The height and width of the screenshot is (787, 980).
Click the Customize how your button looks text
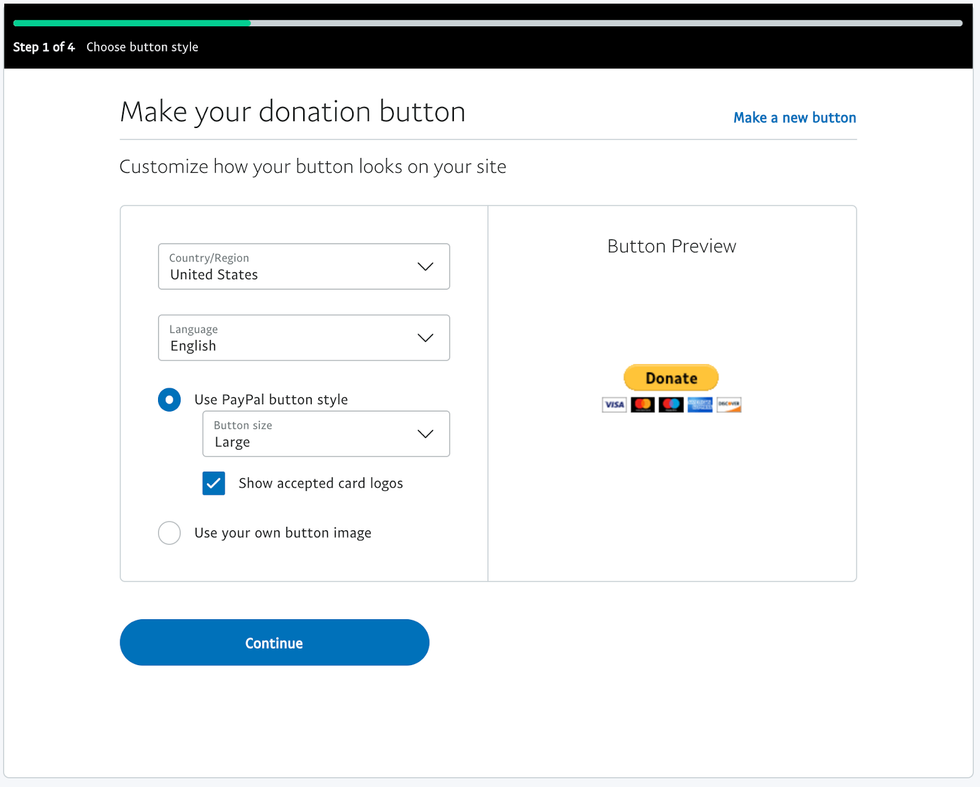tap(313, 167)
